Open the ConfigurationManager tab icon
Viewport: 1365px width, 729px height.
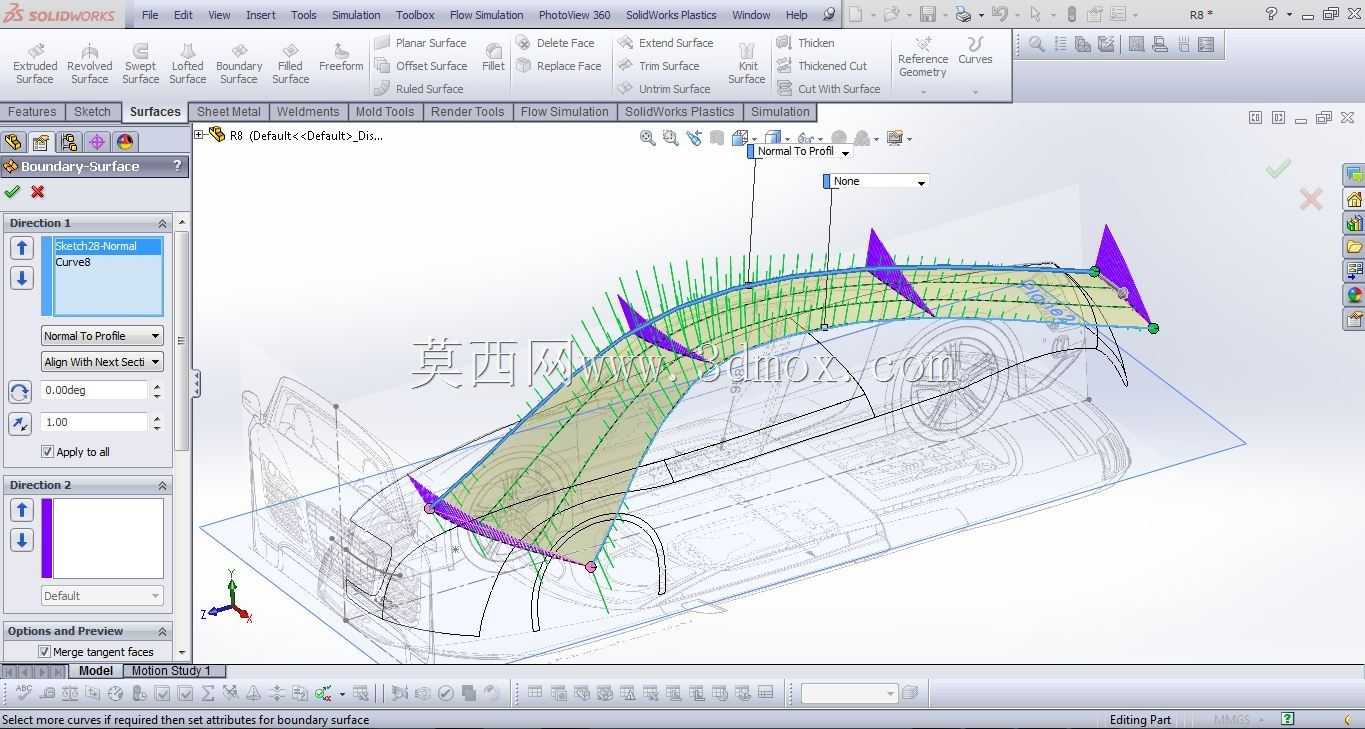coord(68,142)
